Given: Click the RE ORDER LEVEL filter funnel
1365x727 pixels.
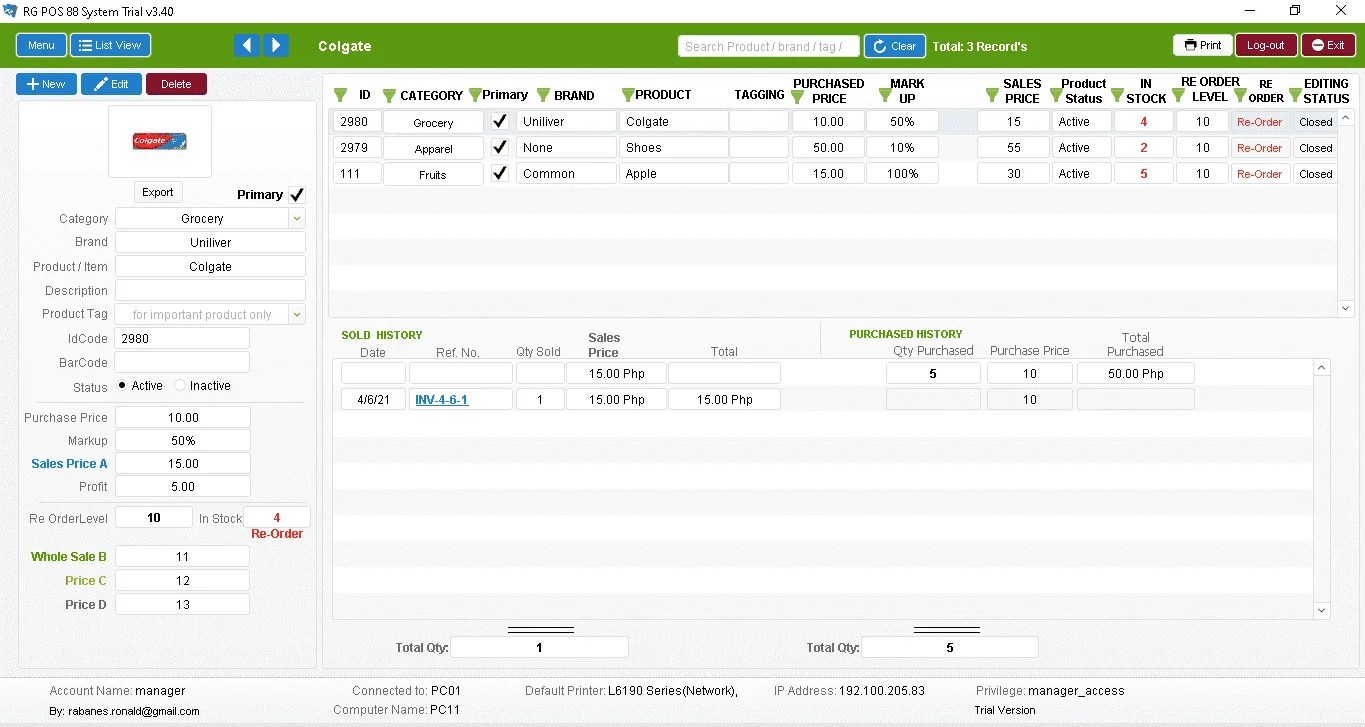Looking at the screenshot, I should pos(1179,96).
